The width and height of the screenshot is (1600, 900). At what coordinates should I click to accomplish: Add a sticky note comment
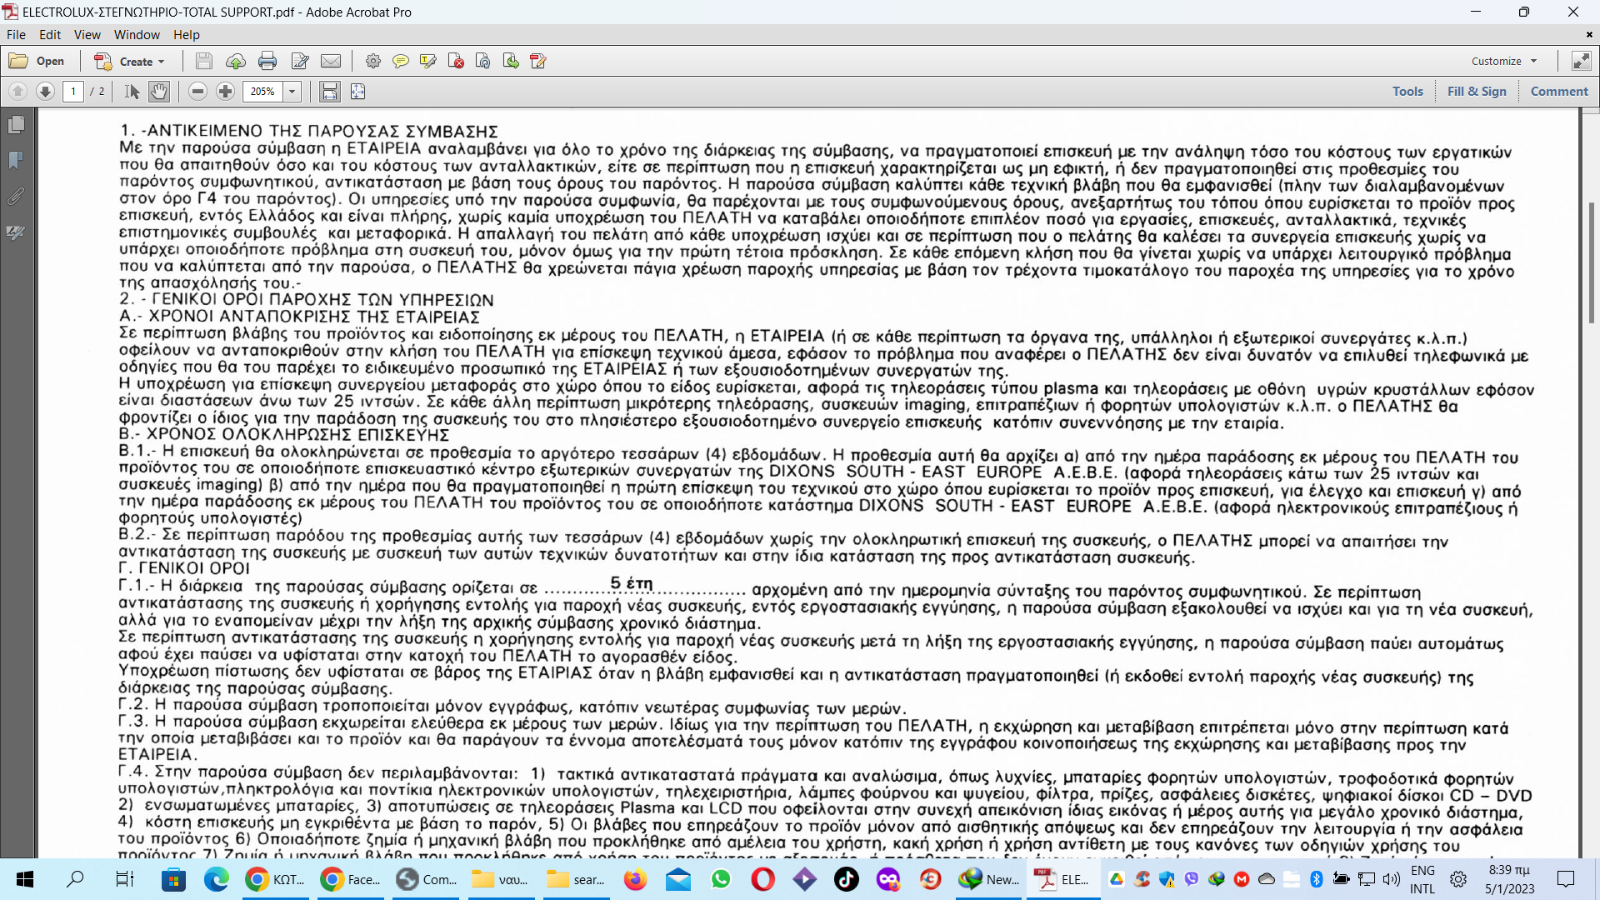400,61
